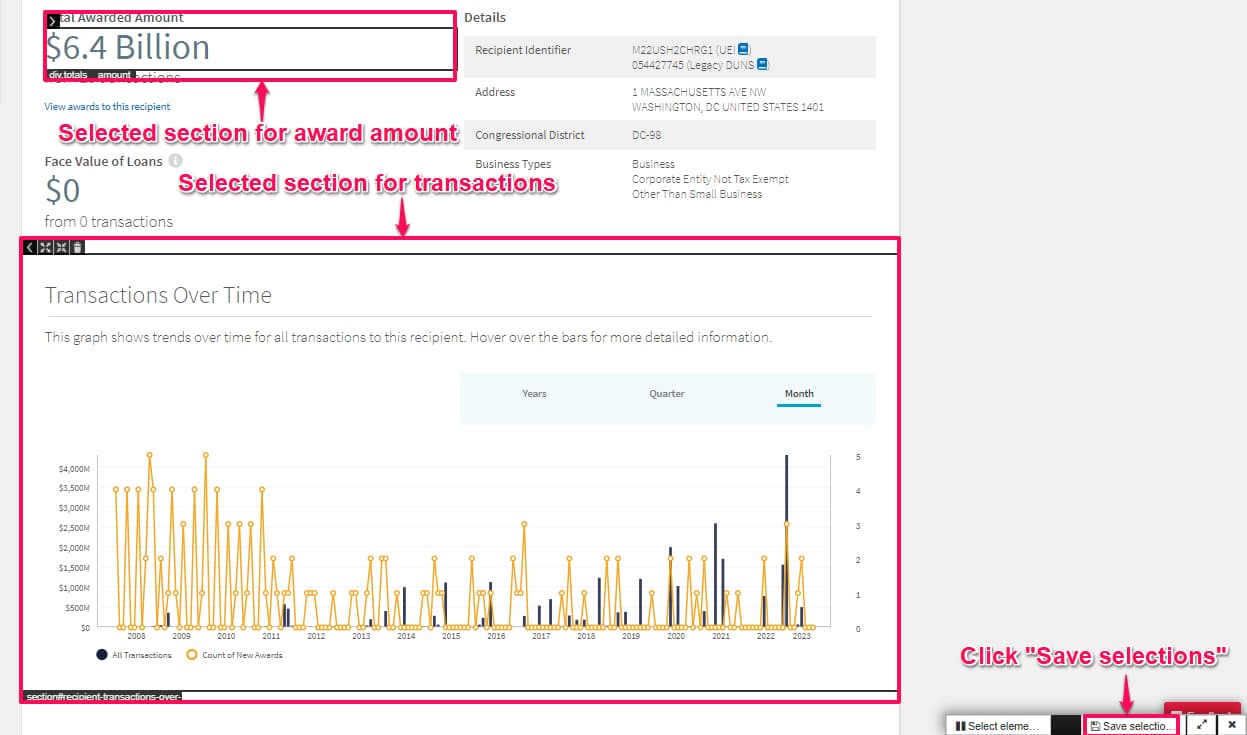Viewport: 1247px width, 735px height.
Task: Delete the transactions selection with the trash icon
Action: 78,247
